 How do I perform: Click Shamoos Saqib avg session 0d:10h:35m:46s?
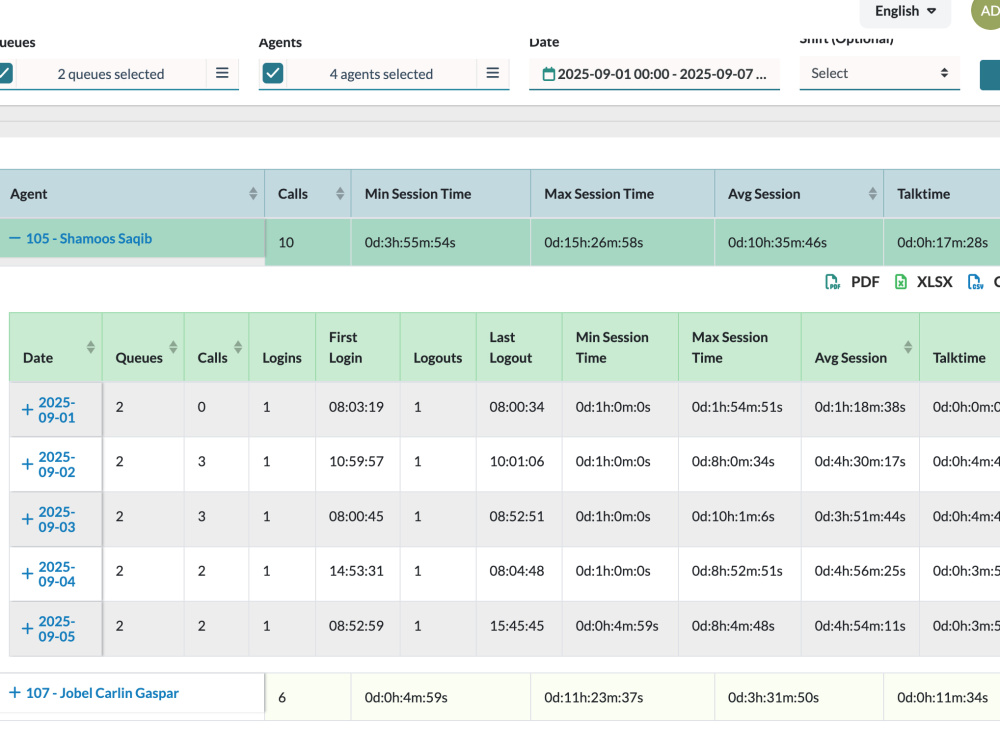pyautogui.click(x=777, y=242)
